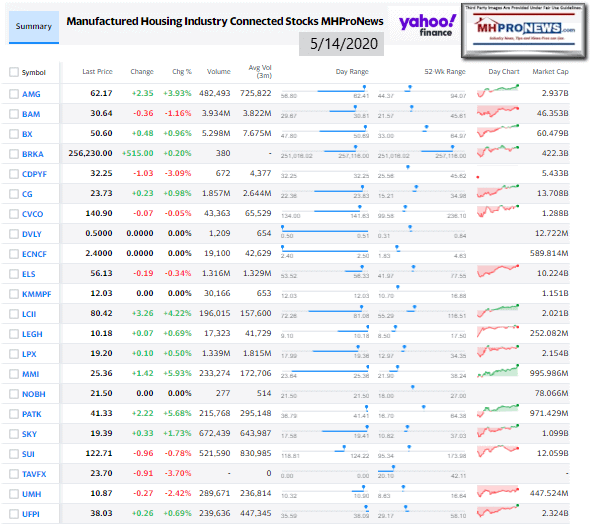Sort by Day Range column header

tap(352, 72)
